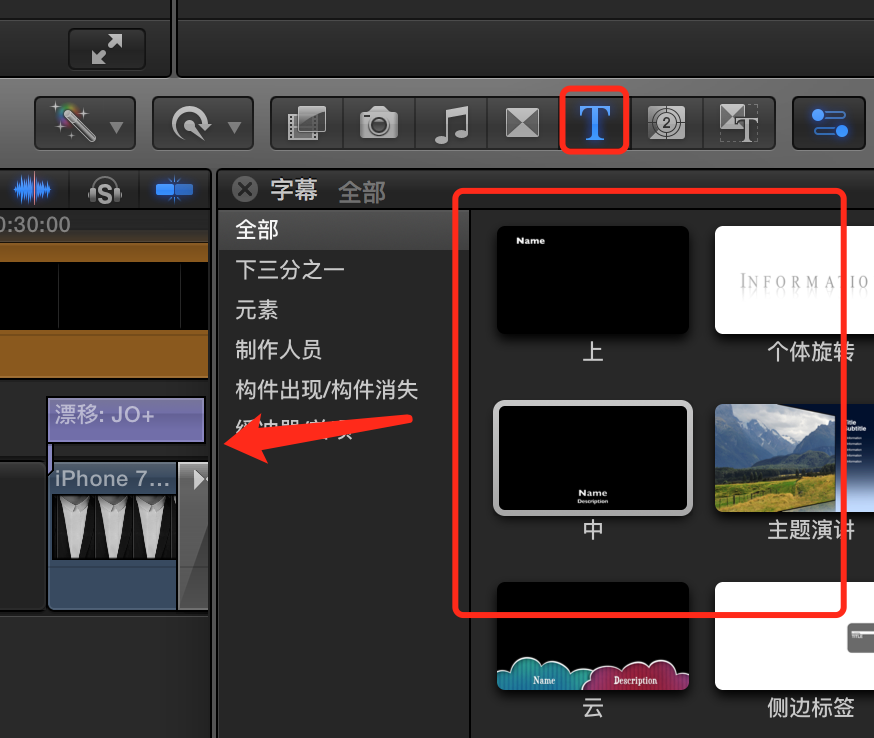Click the 全部 label beside the 字幕 heading
874x738 pixels.
pyautogui.click(x=362, y=193)
